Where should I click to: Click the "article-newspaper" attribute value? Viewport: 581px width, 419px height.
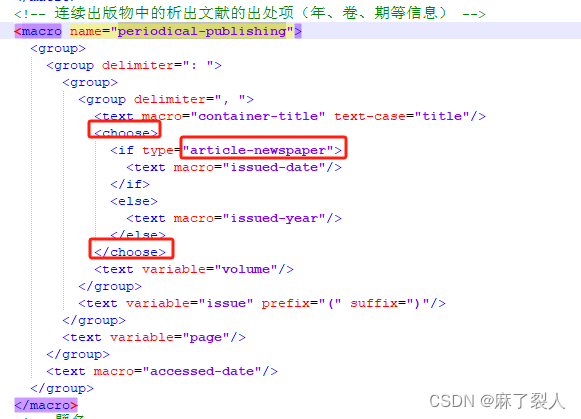point(258,150)
